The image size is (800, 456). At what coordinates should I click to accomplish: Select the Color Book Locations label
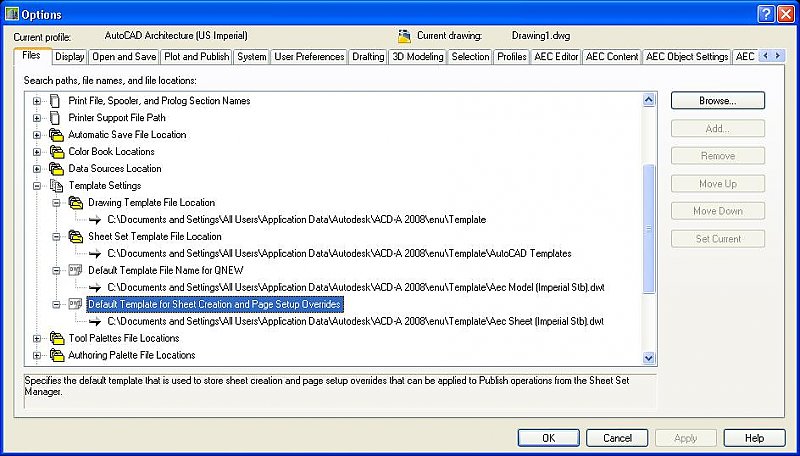pos(111,151)
